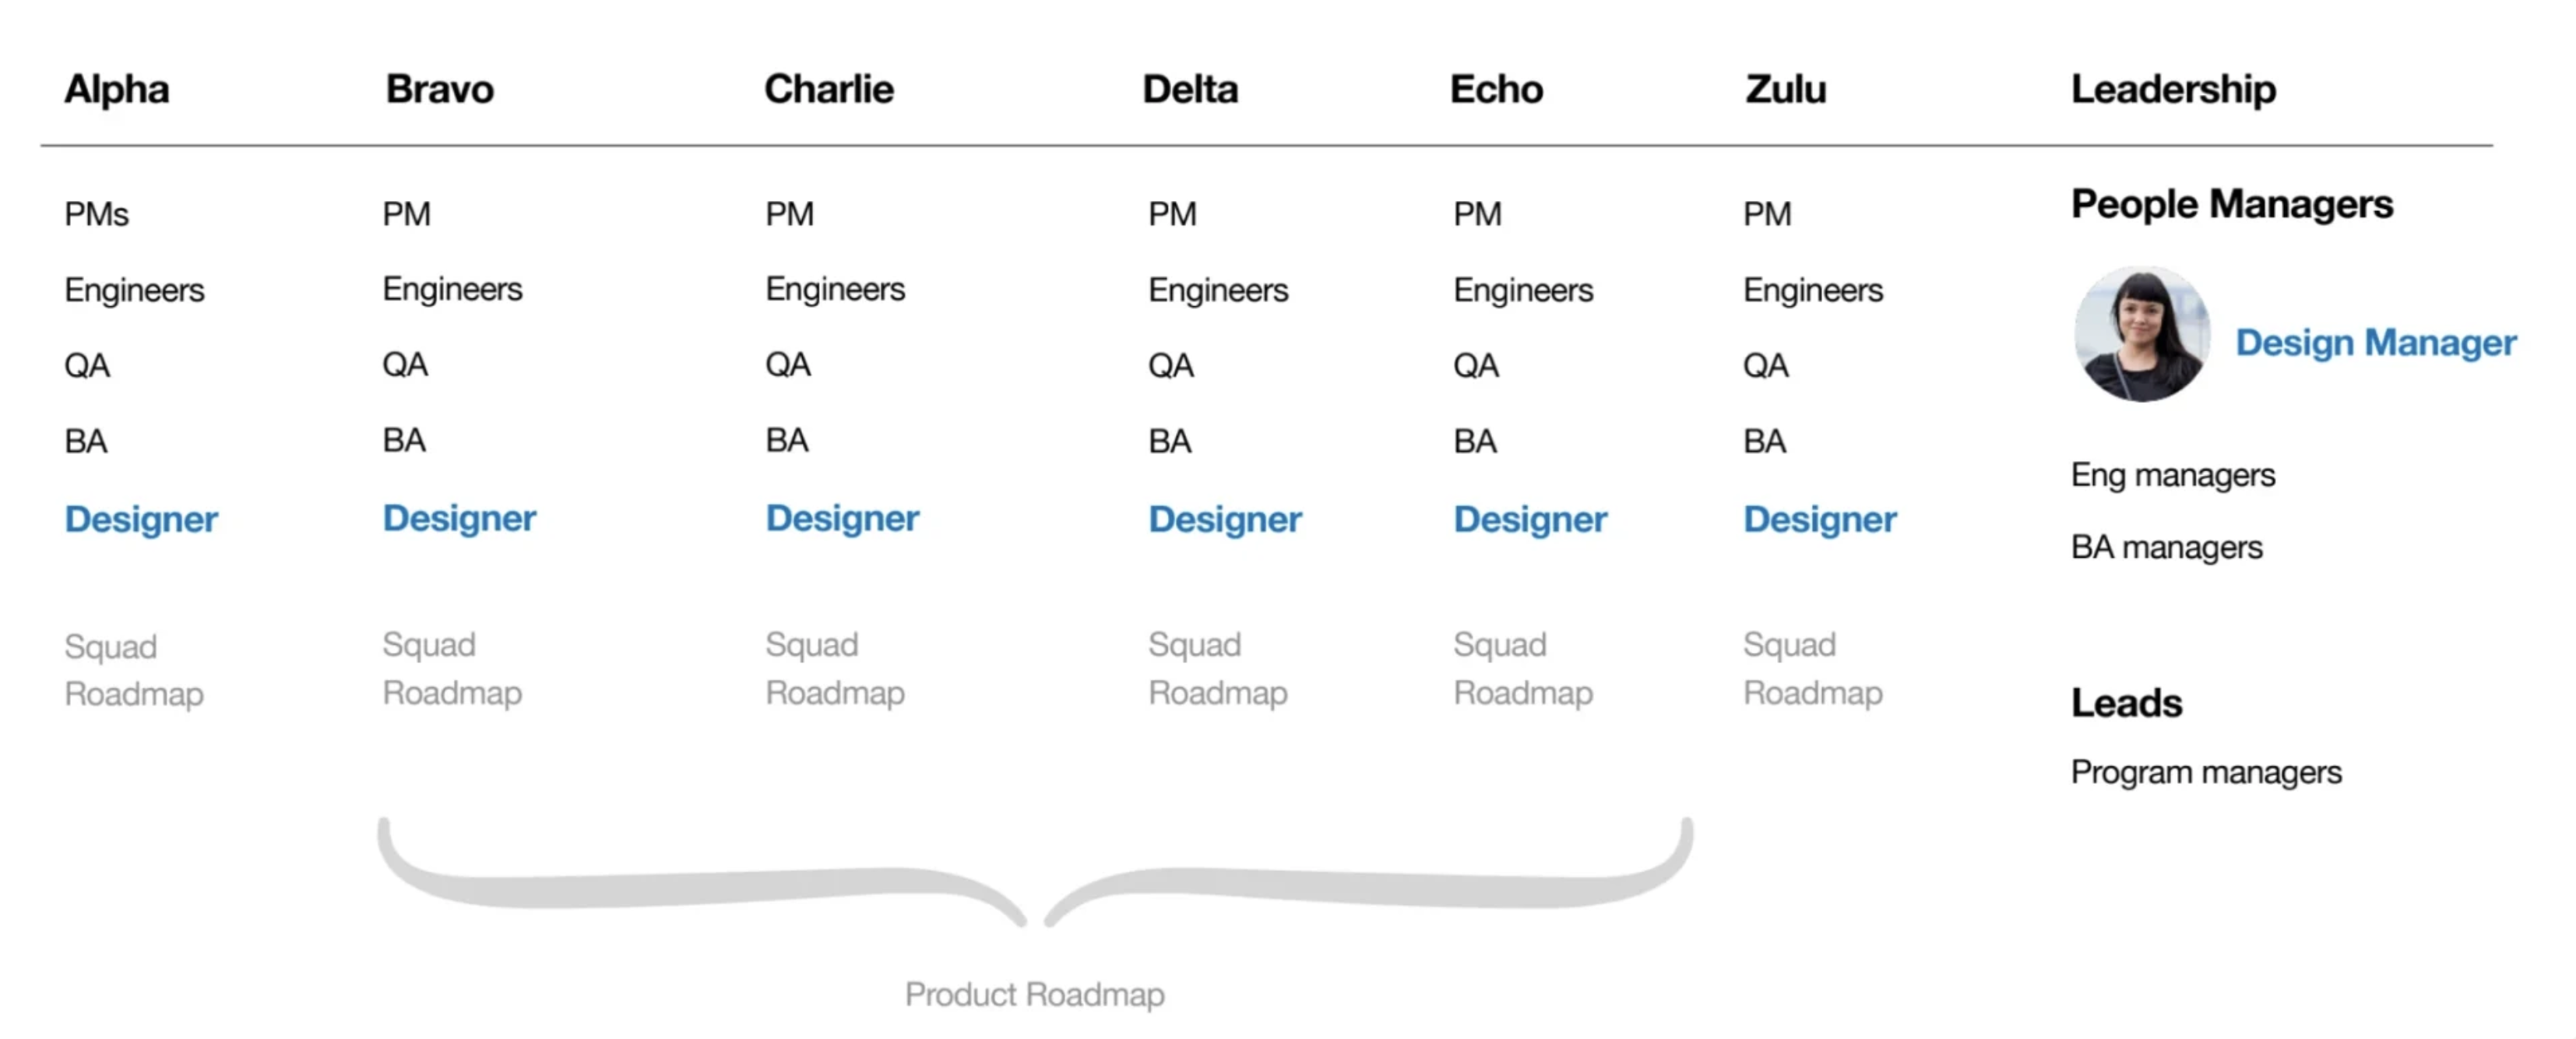Viewport: 2576px width, 1039px height.
Task: Click Squad Roadmap under Delta
Action: [x=1217, y=668]
